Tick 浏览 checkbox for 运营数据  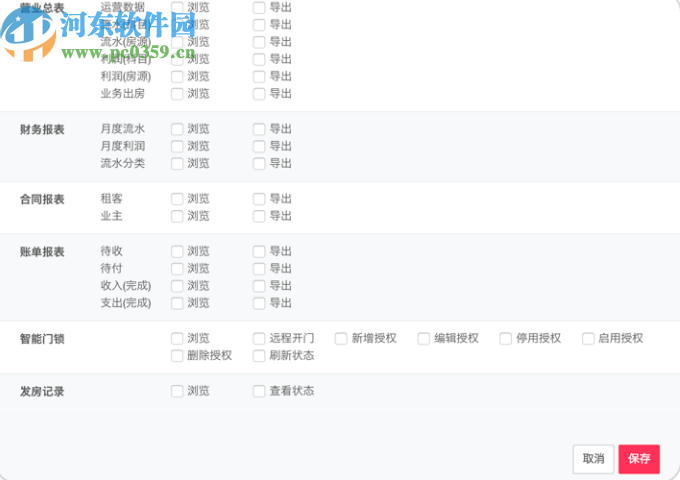177,7
